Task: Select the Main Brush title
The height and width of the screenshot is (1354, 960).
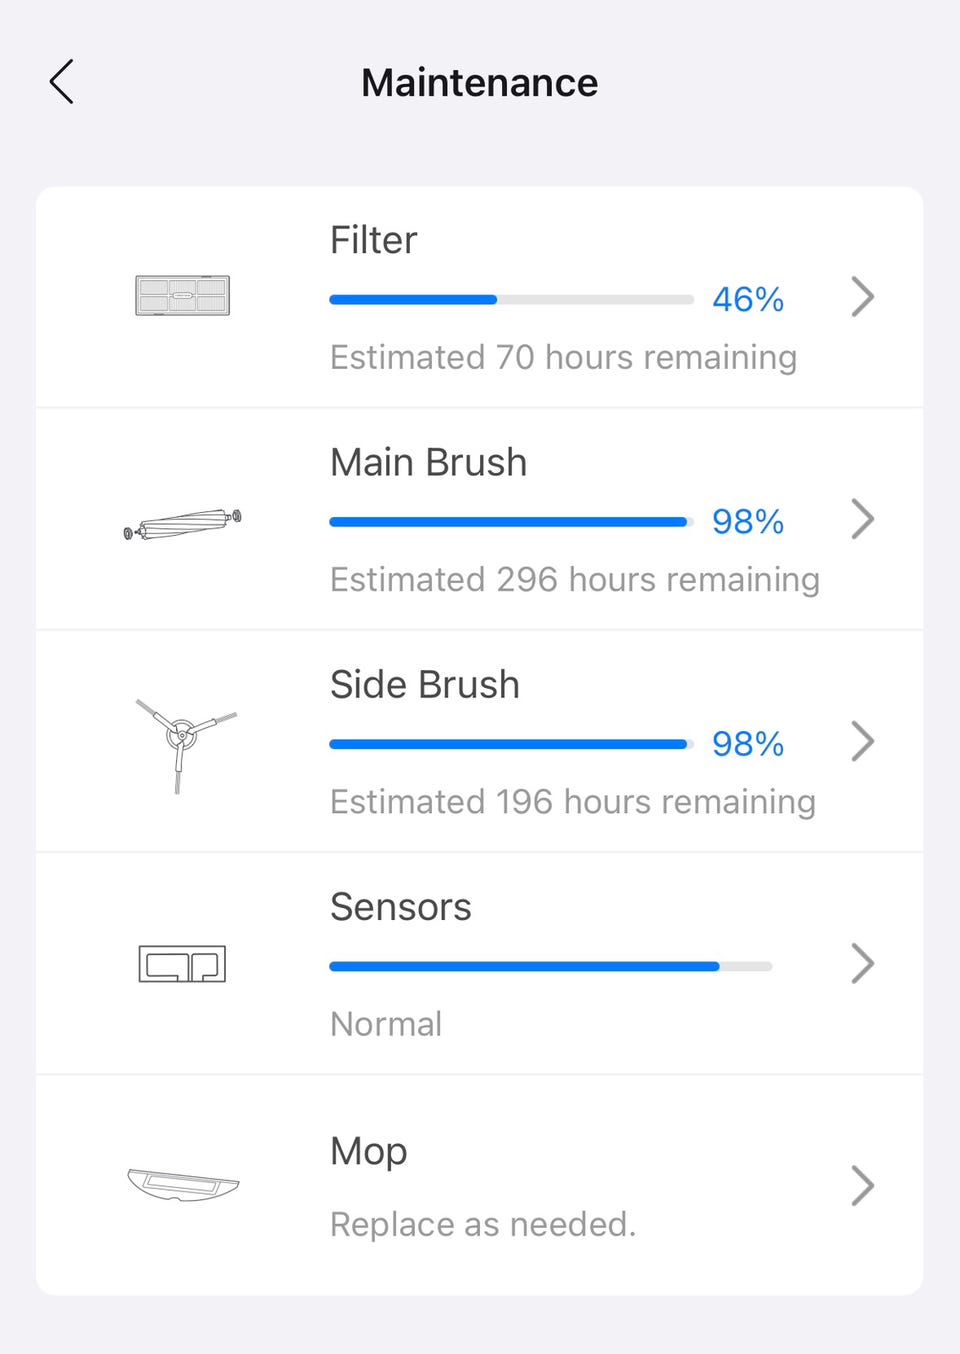Action: [428, 463]
